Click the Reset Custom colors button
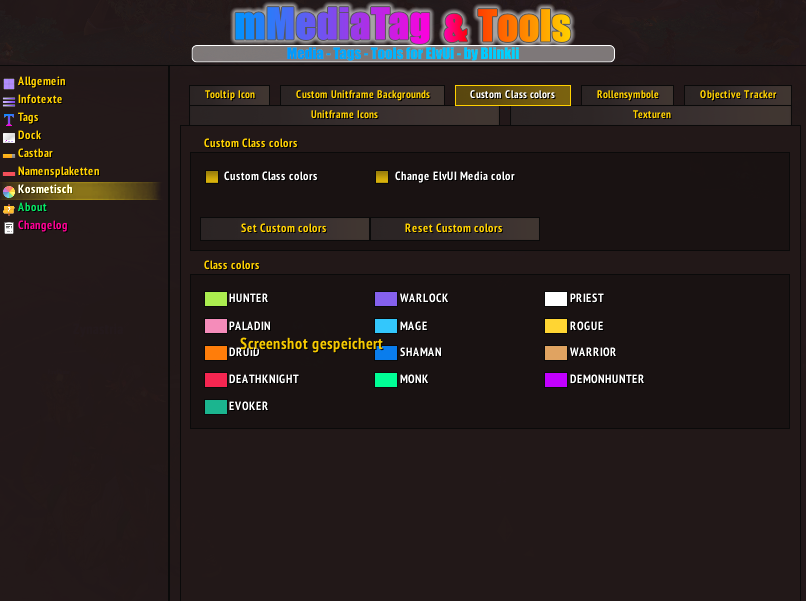806x601 pixels. click(454, 229)
